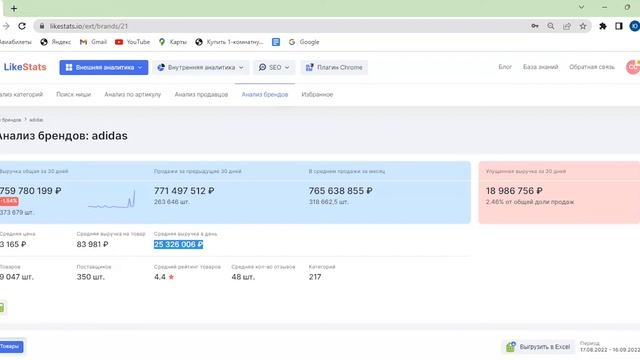Viewport: 640px width, 360px height.
Task: Open the Обратная связь link
Action: pyautogui.click(x=592, y=67)
